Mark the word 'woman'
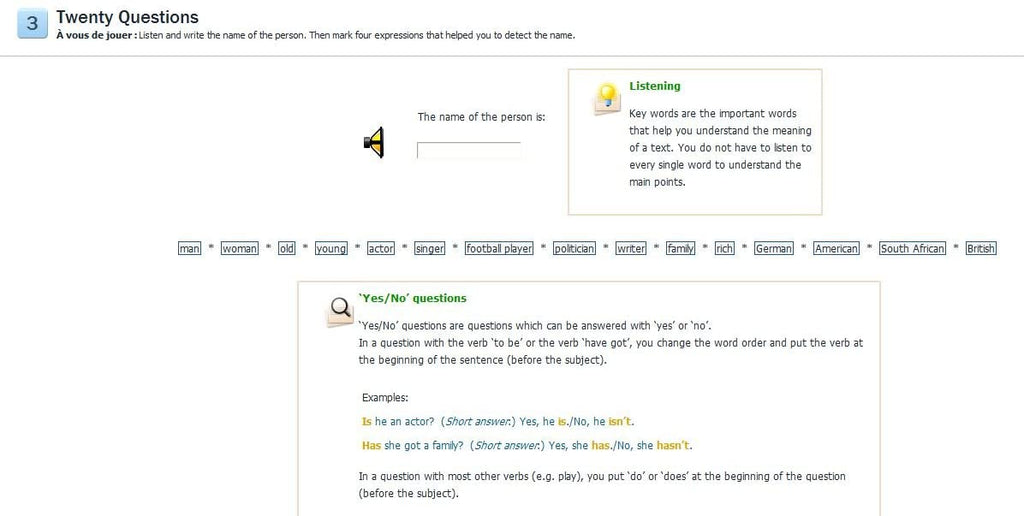Viewport: 1024px width, 516px height. point(240,248)
